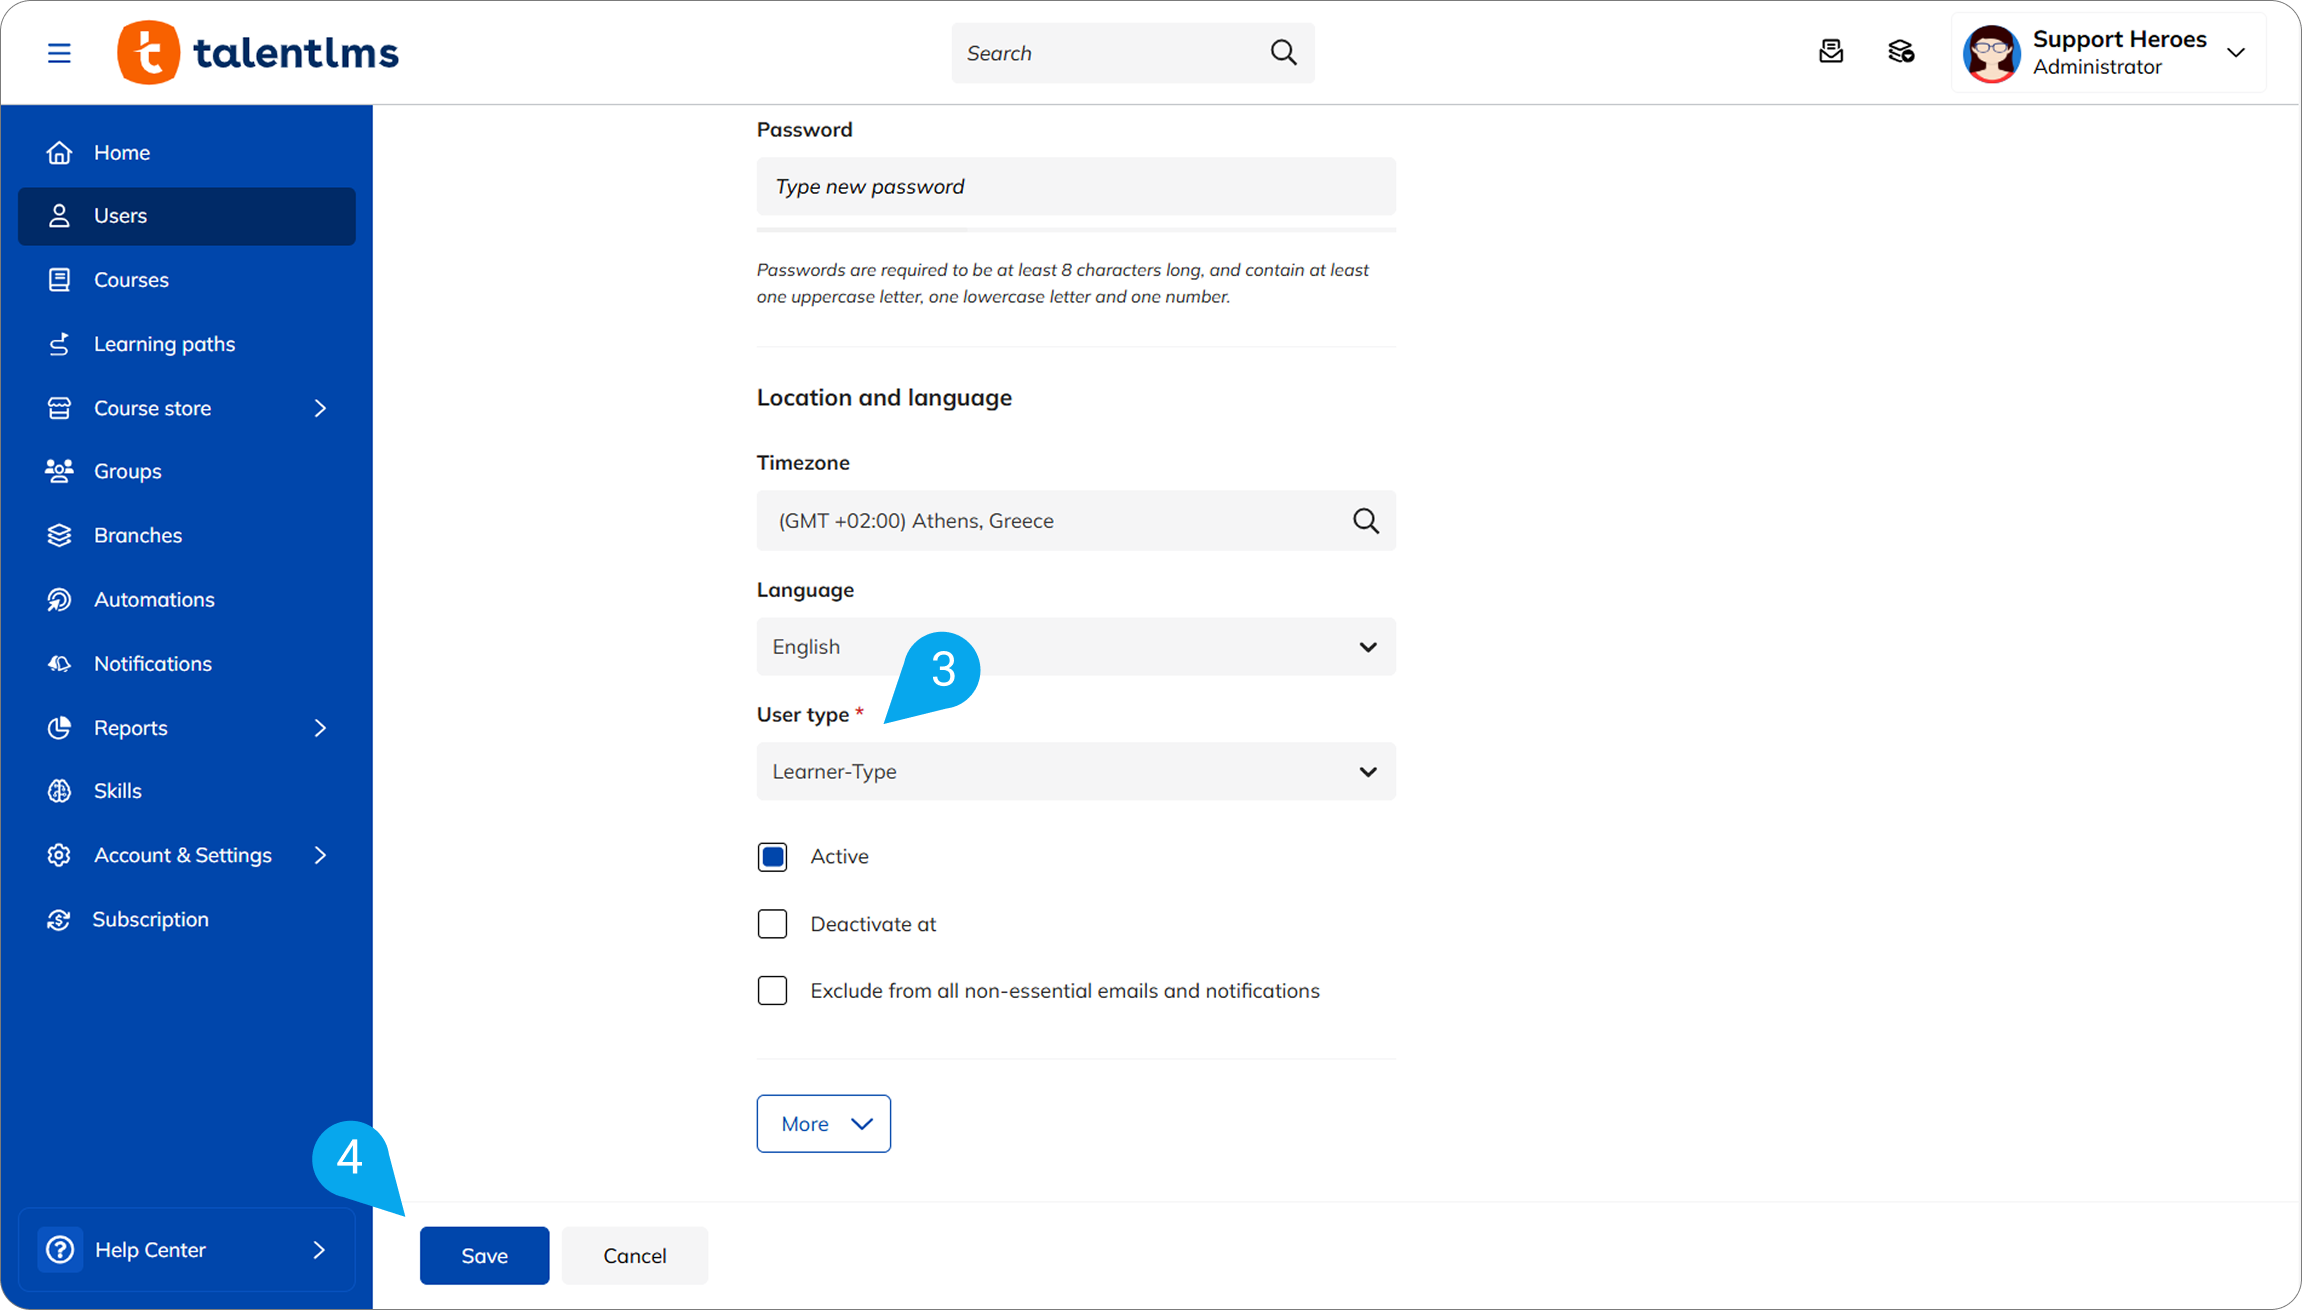Uncheck the Active checkbox
The width and height of the screenshot is (2302, 1310).
(772, 857)
